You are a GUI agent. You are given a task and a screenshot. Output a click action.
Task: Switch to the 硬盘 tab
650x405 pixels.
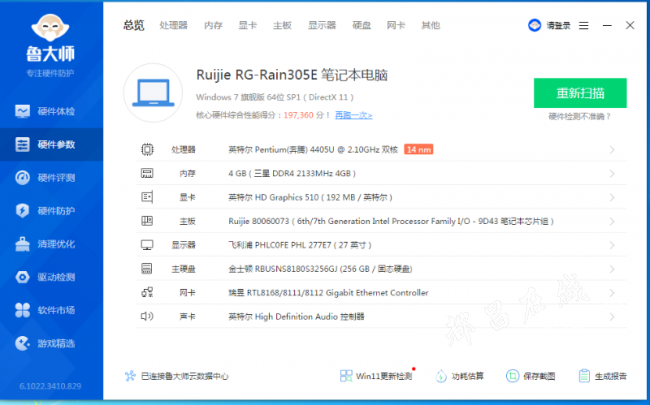[361, 25]
